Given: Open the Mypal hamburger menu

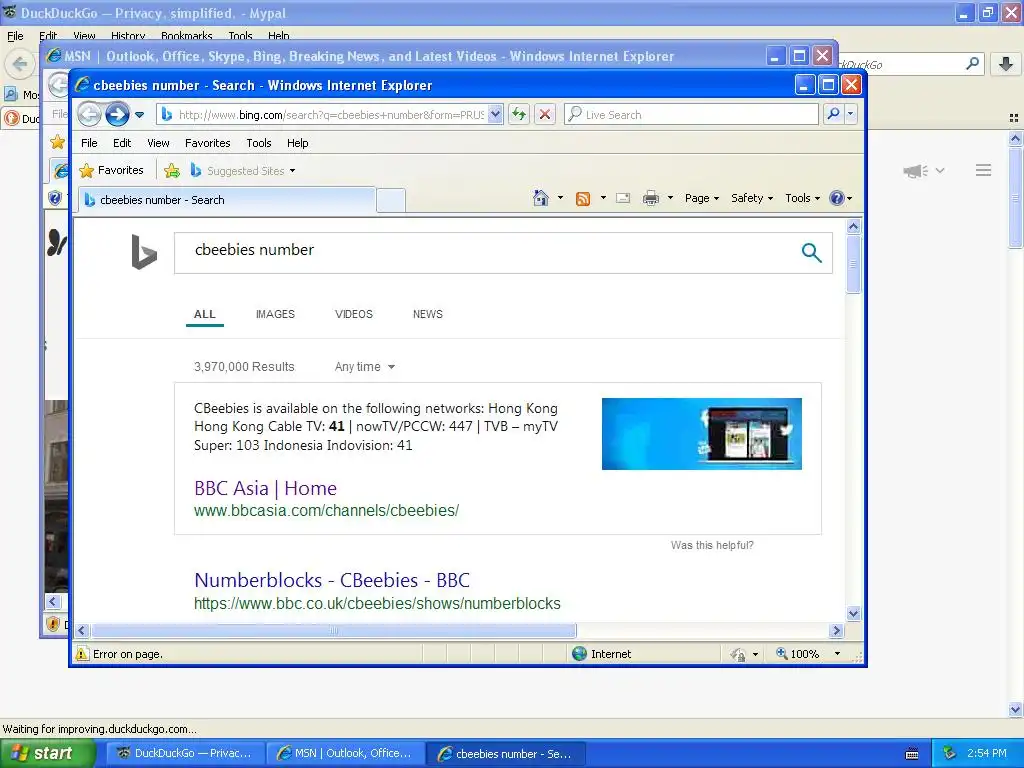Looking at the screenshot, I should click(x=984, y=170).
